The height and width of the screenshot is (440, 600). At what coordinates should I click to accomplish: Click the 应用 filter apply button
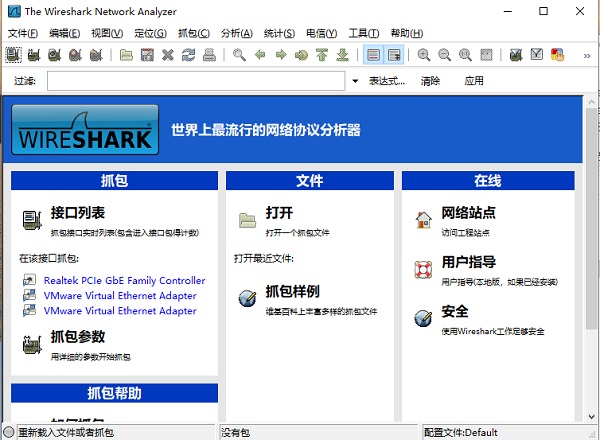pyautogui.click(x=474, y=80)
